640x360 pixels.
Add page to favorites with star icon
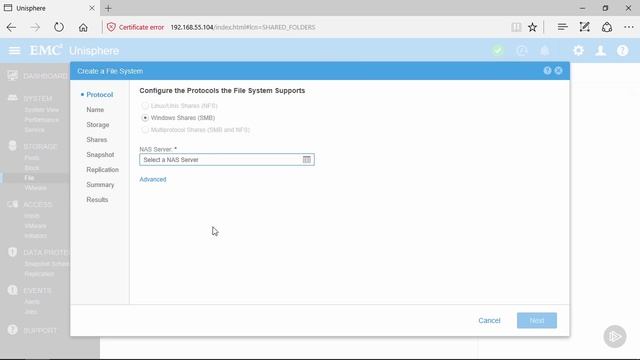point(532,27)
